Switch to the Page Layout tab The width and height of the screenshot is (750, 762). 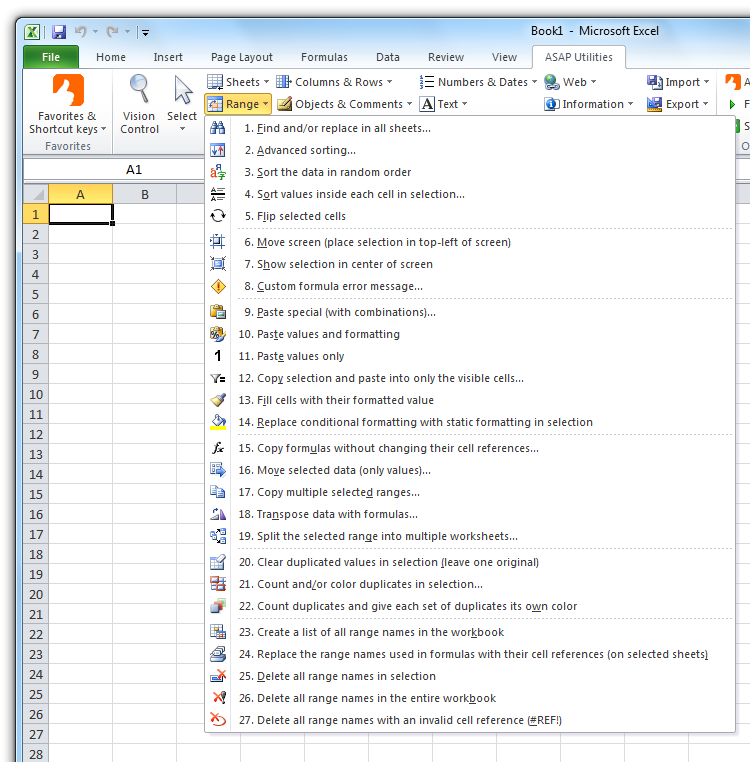click(242, 57)
